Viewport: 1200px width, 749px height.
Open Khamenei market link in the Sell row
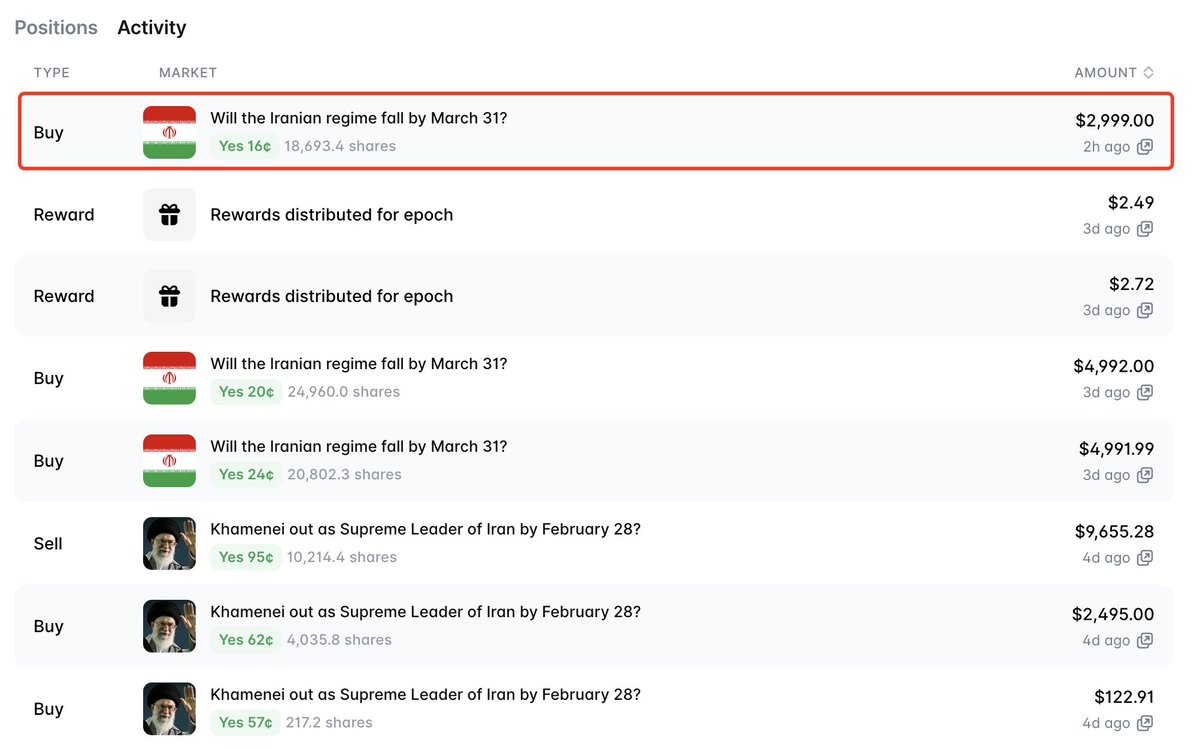click(425, 529)
